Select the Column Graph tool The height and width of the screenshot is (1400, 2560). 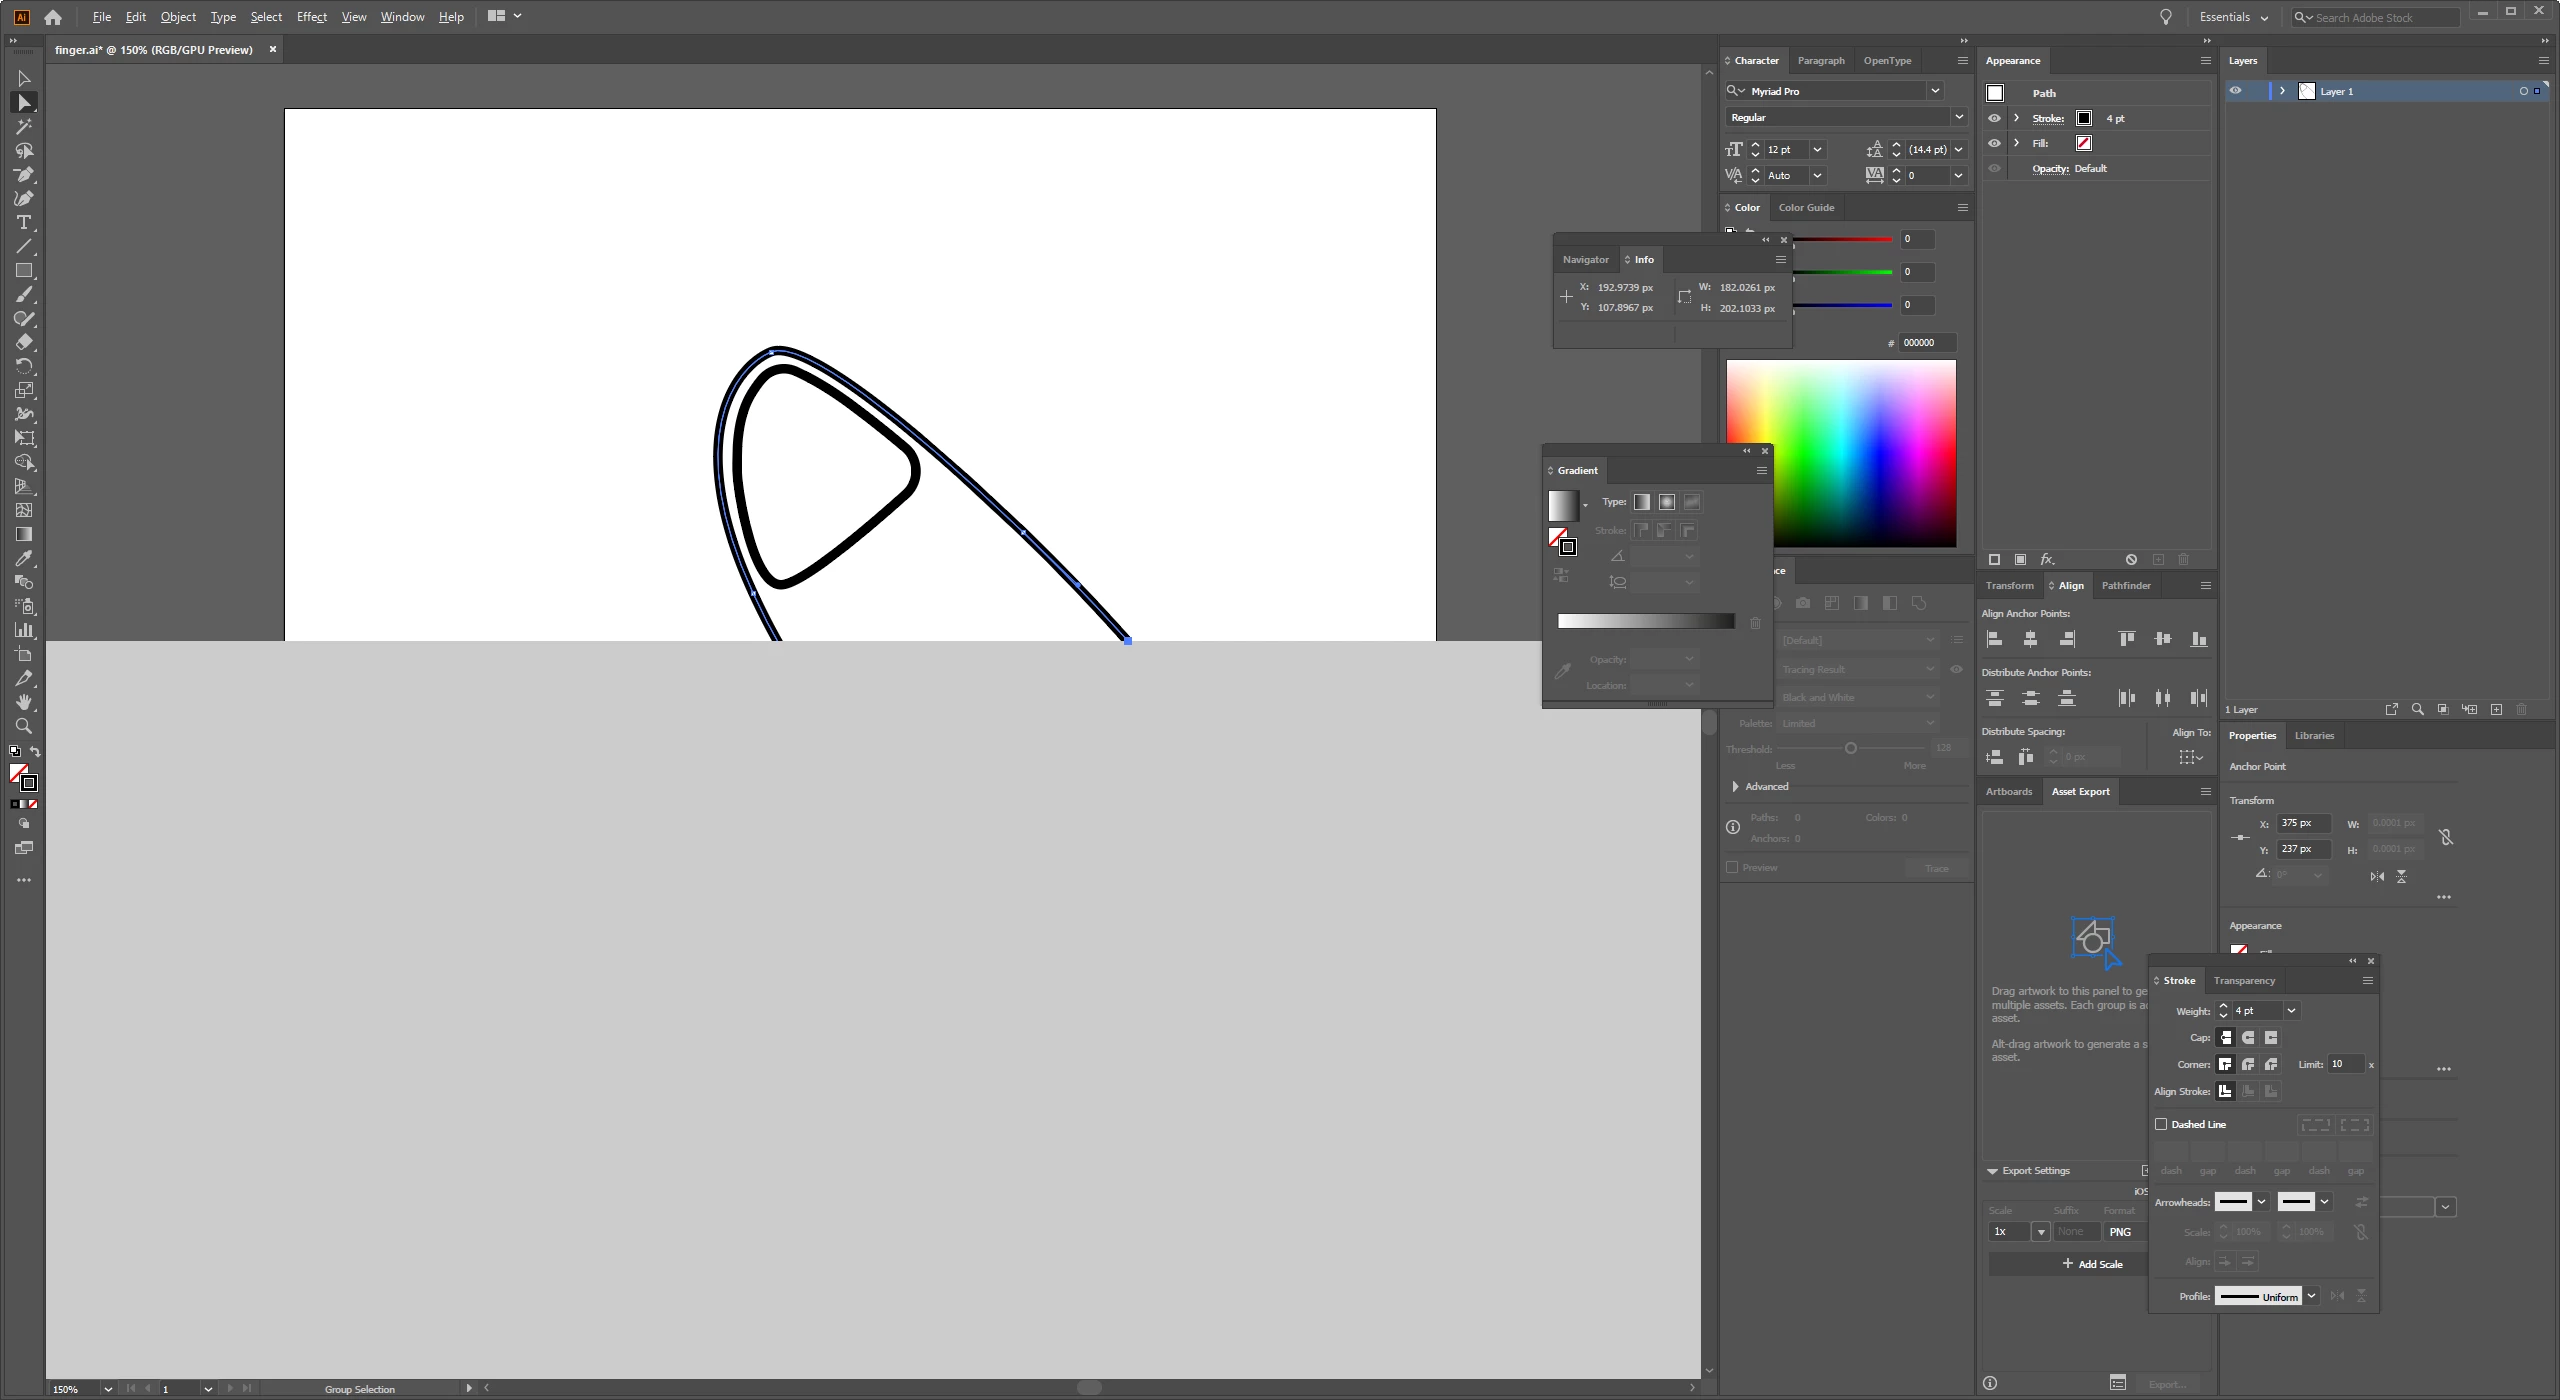pyautogui.click(x=24, y=630)
